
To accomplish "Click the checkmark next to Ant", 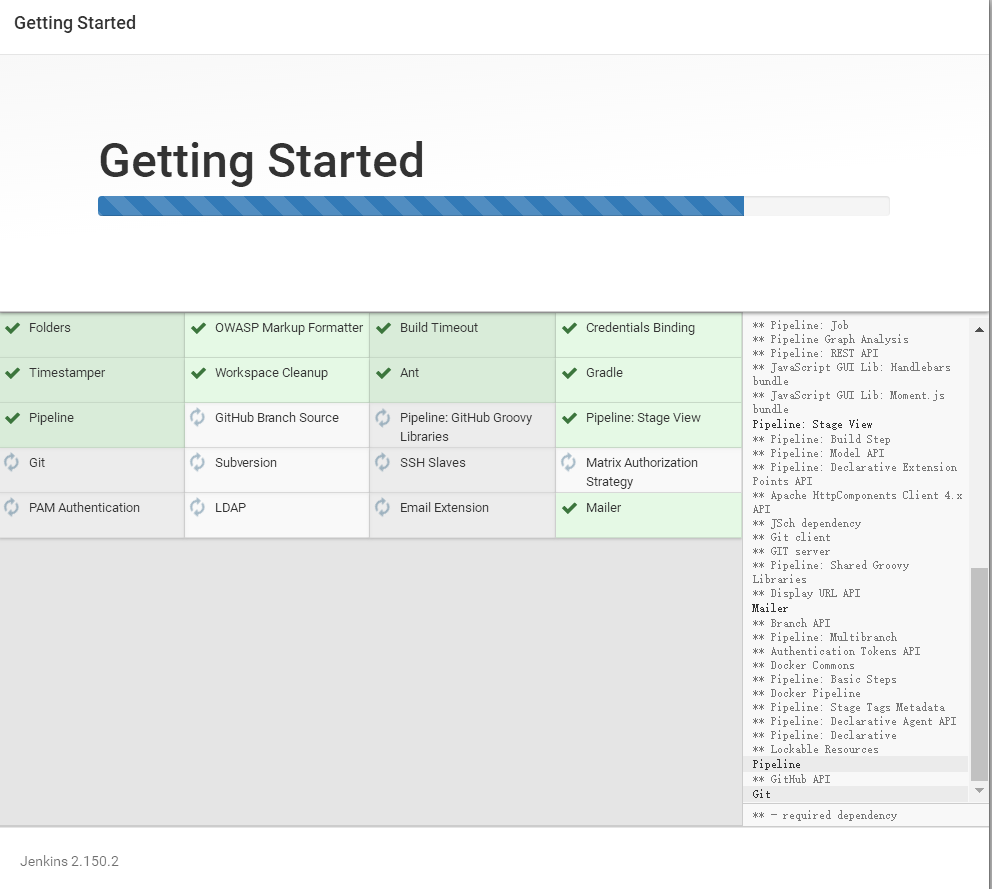I will pos(383,373).
